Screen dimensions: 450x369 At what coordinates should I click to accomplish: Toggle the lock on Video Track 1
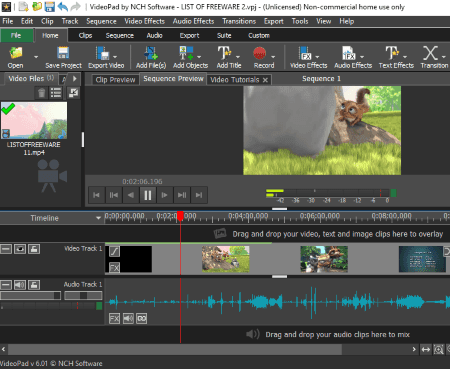[x=34, y=249]
